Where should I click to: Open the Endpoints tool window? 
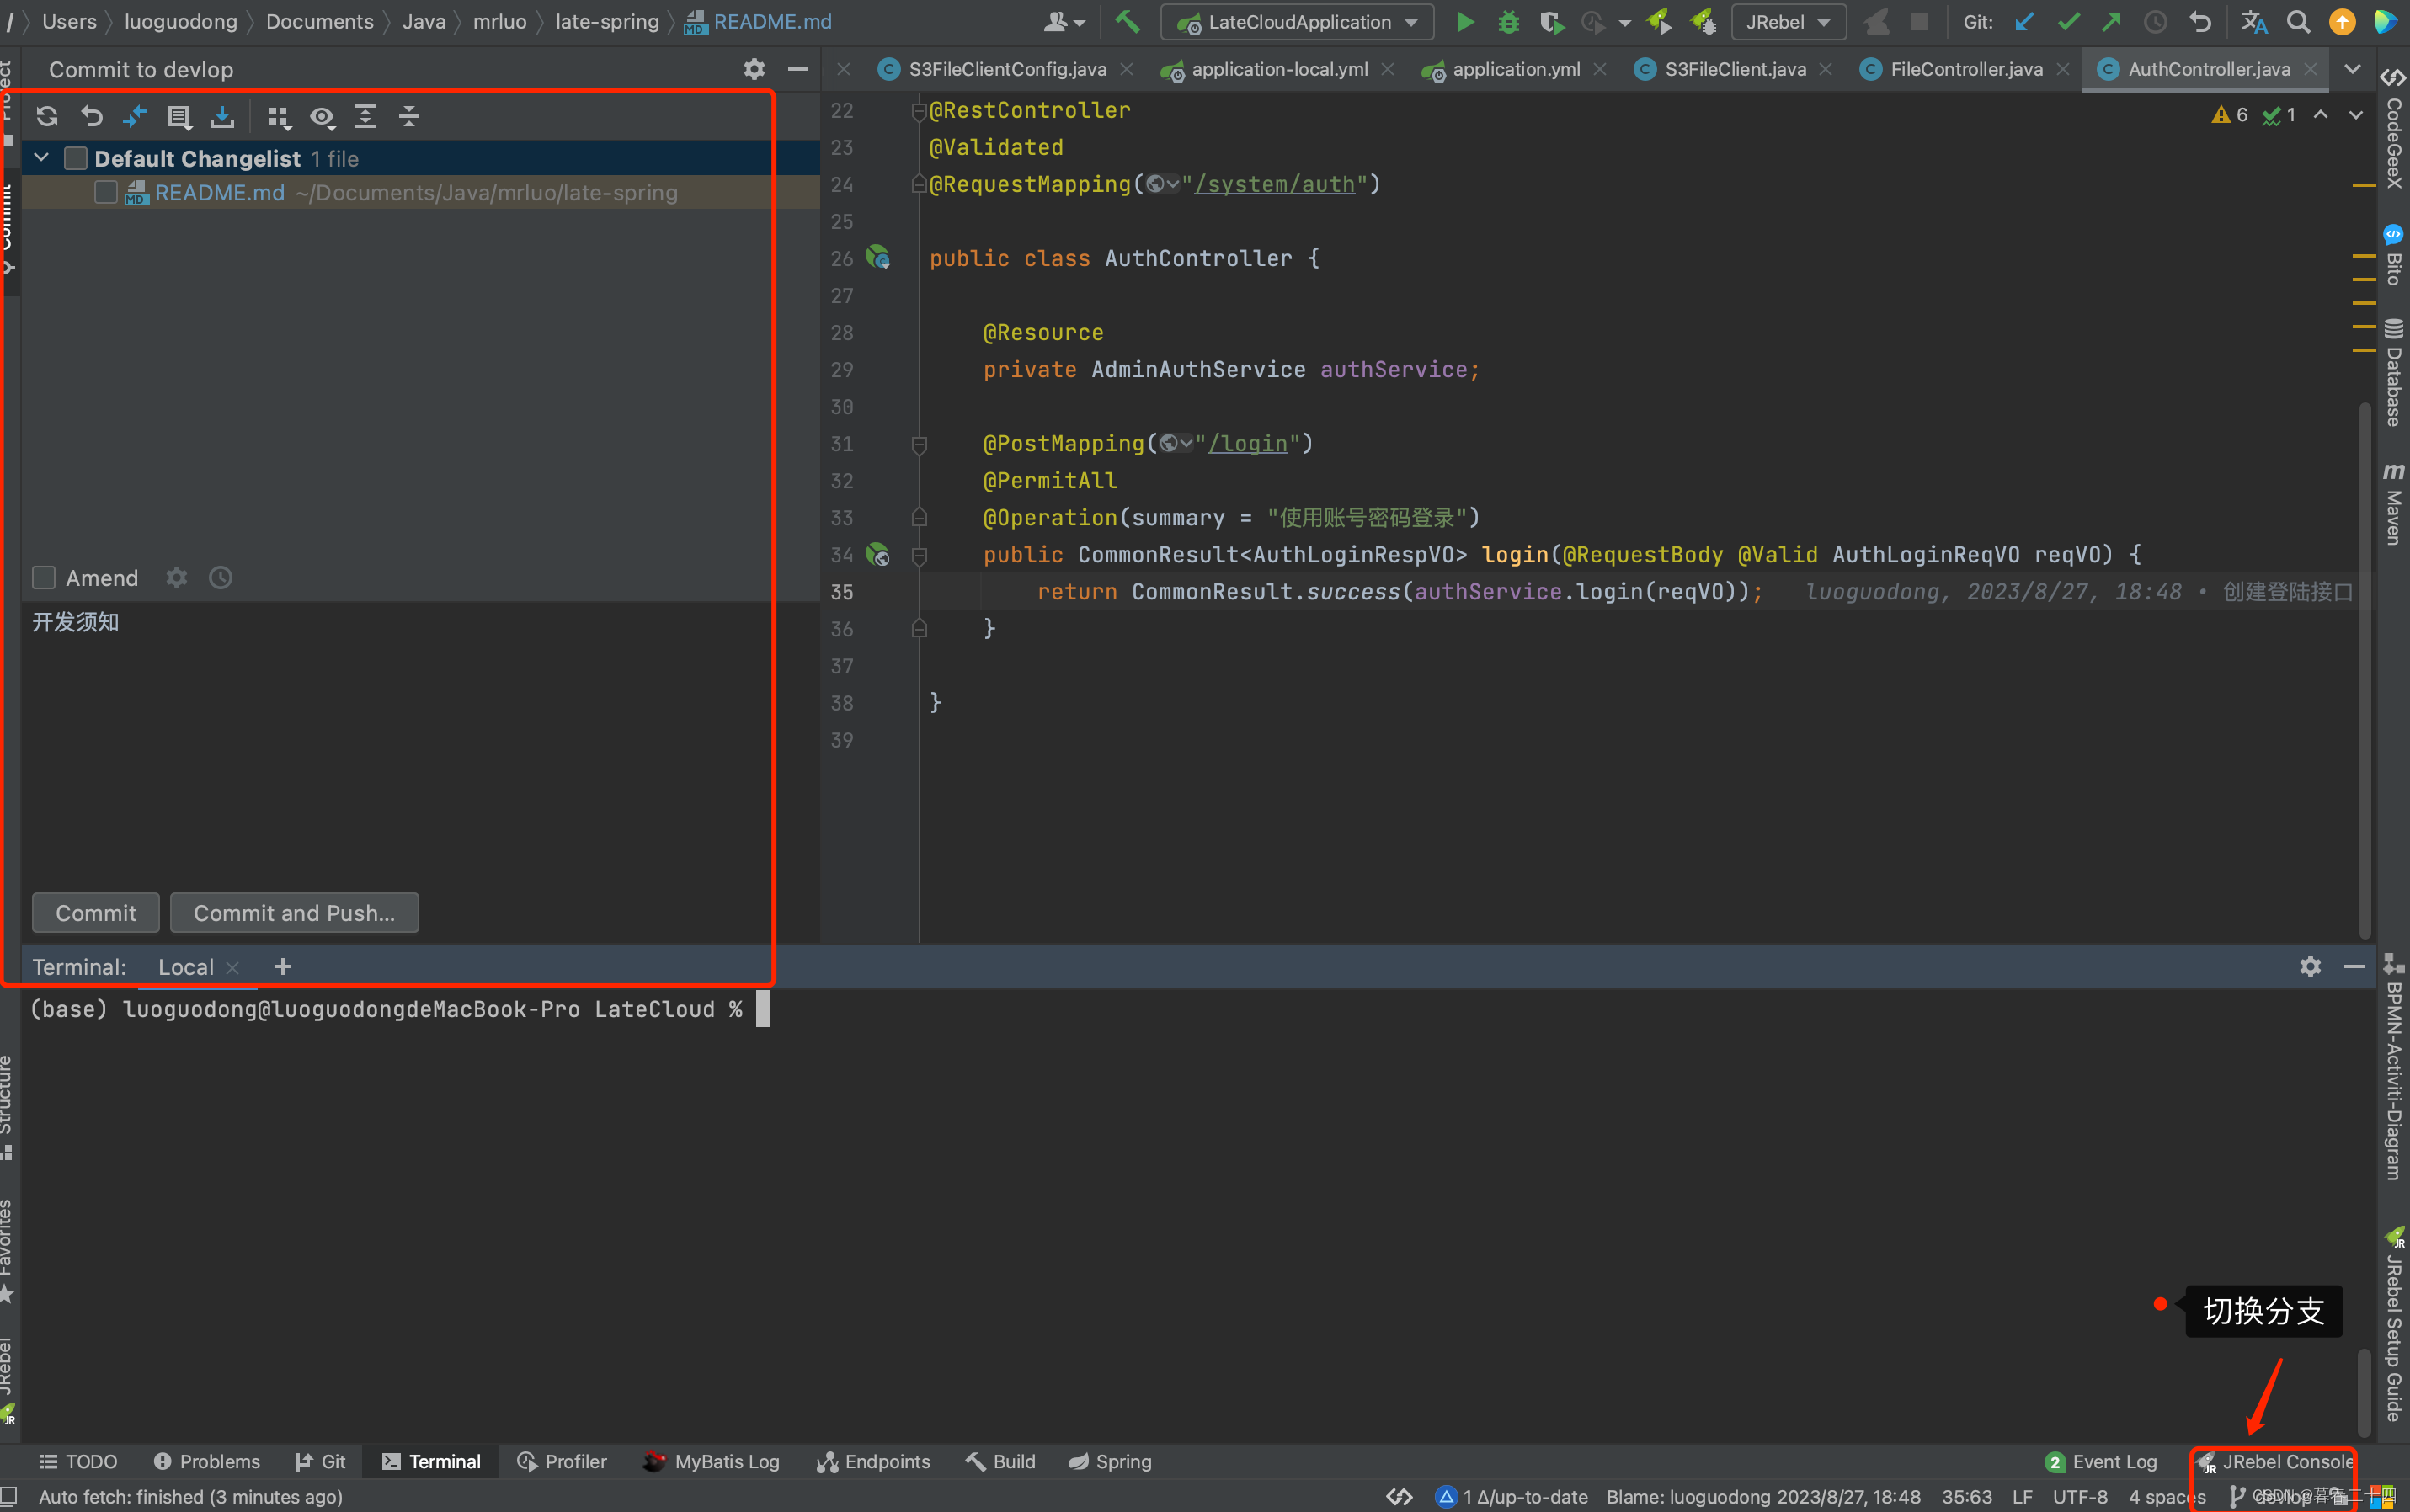tap(873, 1461)
